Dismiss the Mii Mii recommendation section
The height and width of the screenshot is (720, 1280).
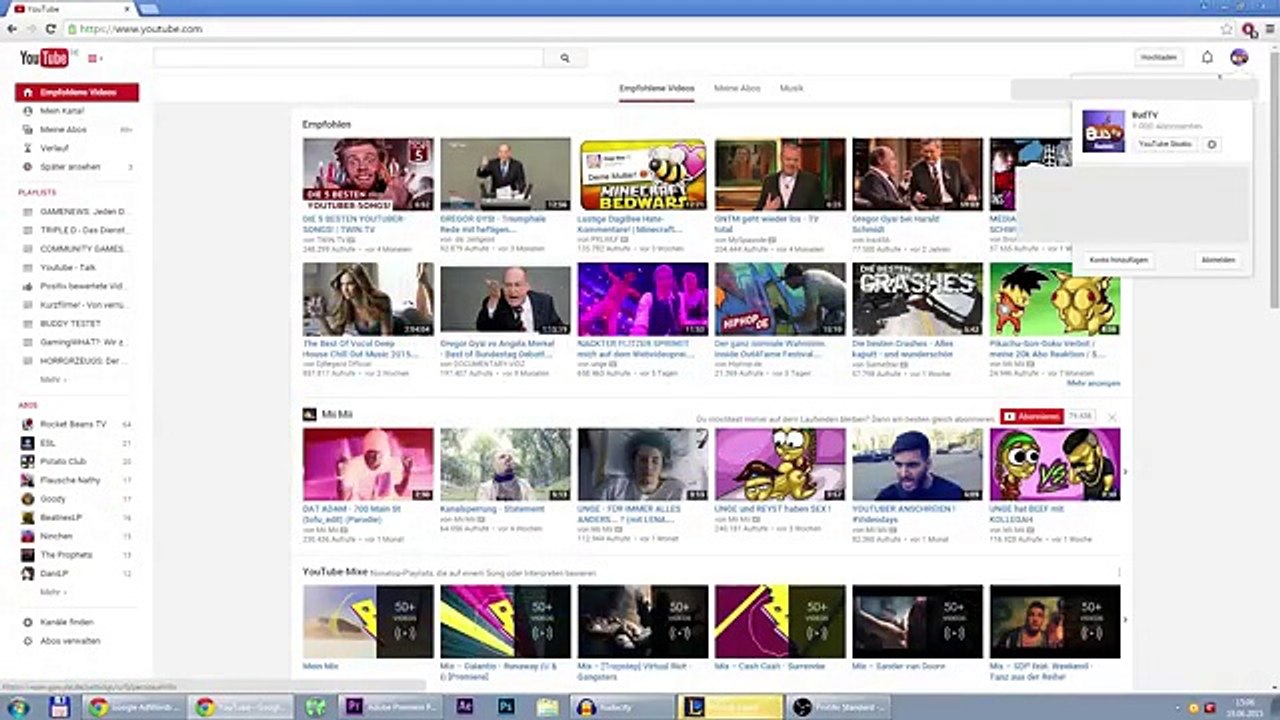coord(1112,416)
